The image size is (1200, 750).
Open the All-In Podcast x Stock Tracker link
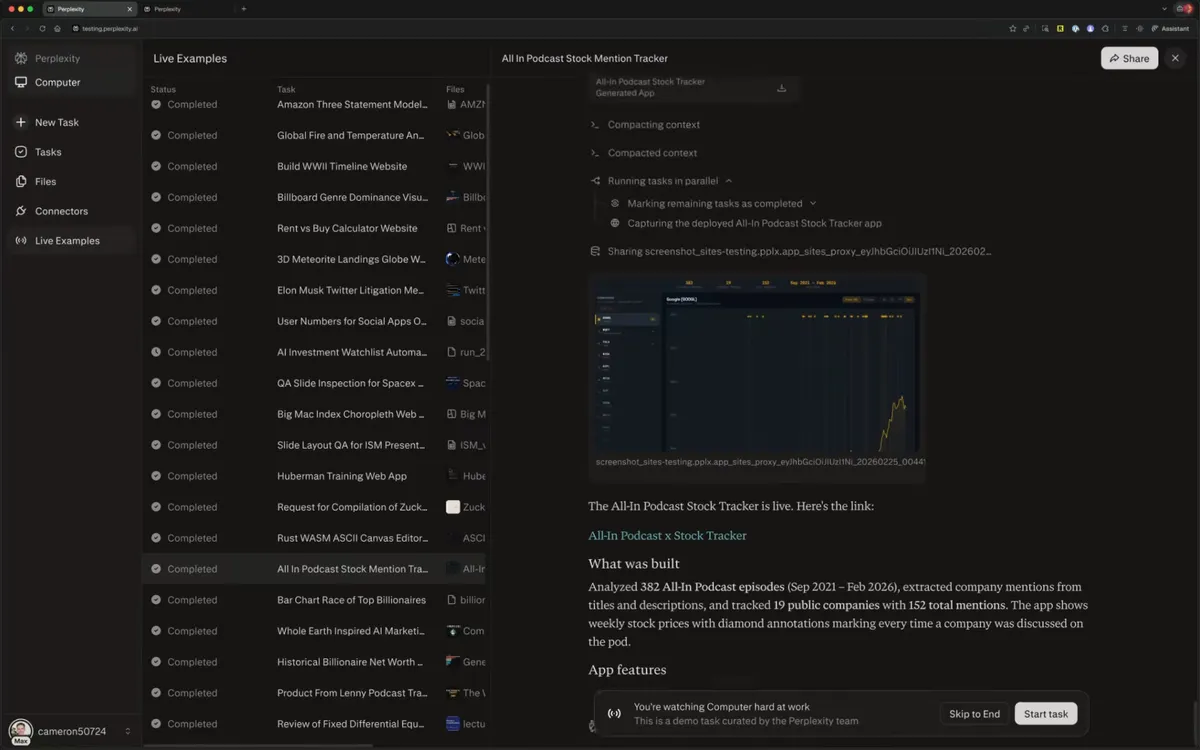click(x=667, y=535)
